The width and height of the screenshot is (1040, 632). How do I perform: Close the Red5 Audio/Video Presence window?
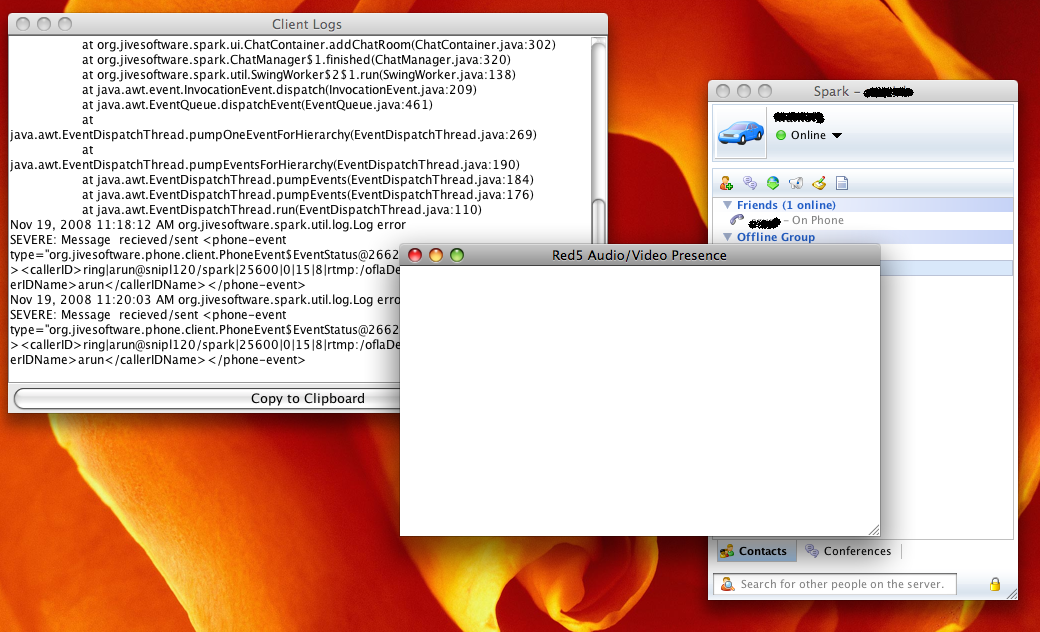pyautogui.click(x=415, y=255)
